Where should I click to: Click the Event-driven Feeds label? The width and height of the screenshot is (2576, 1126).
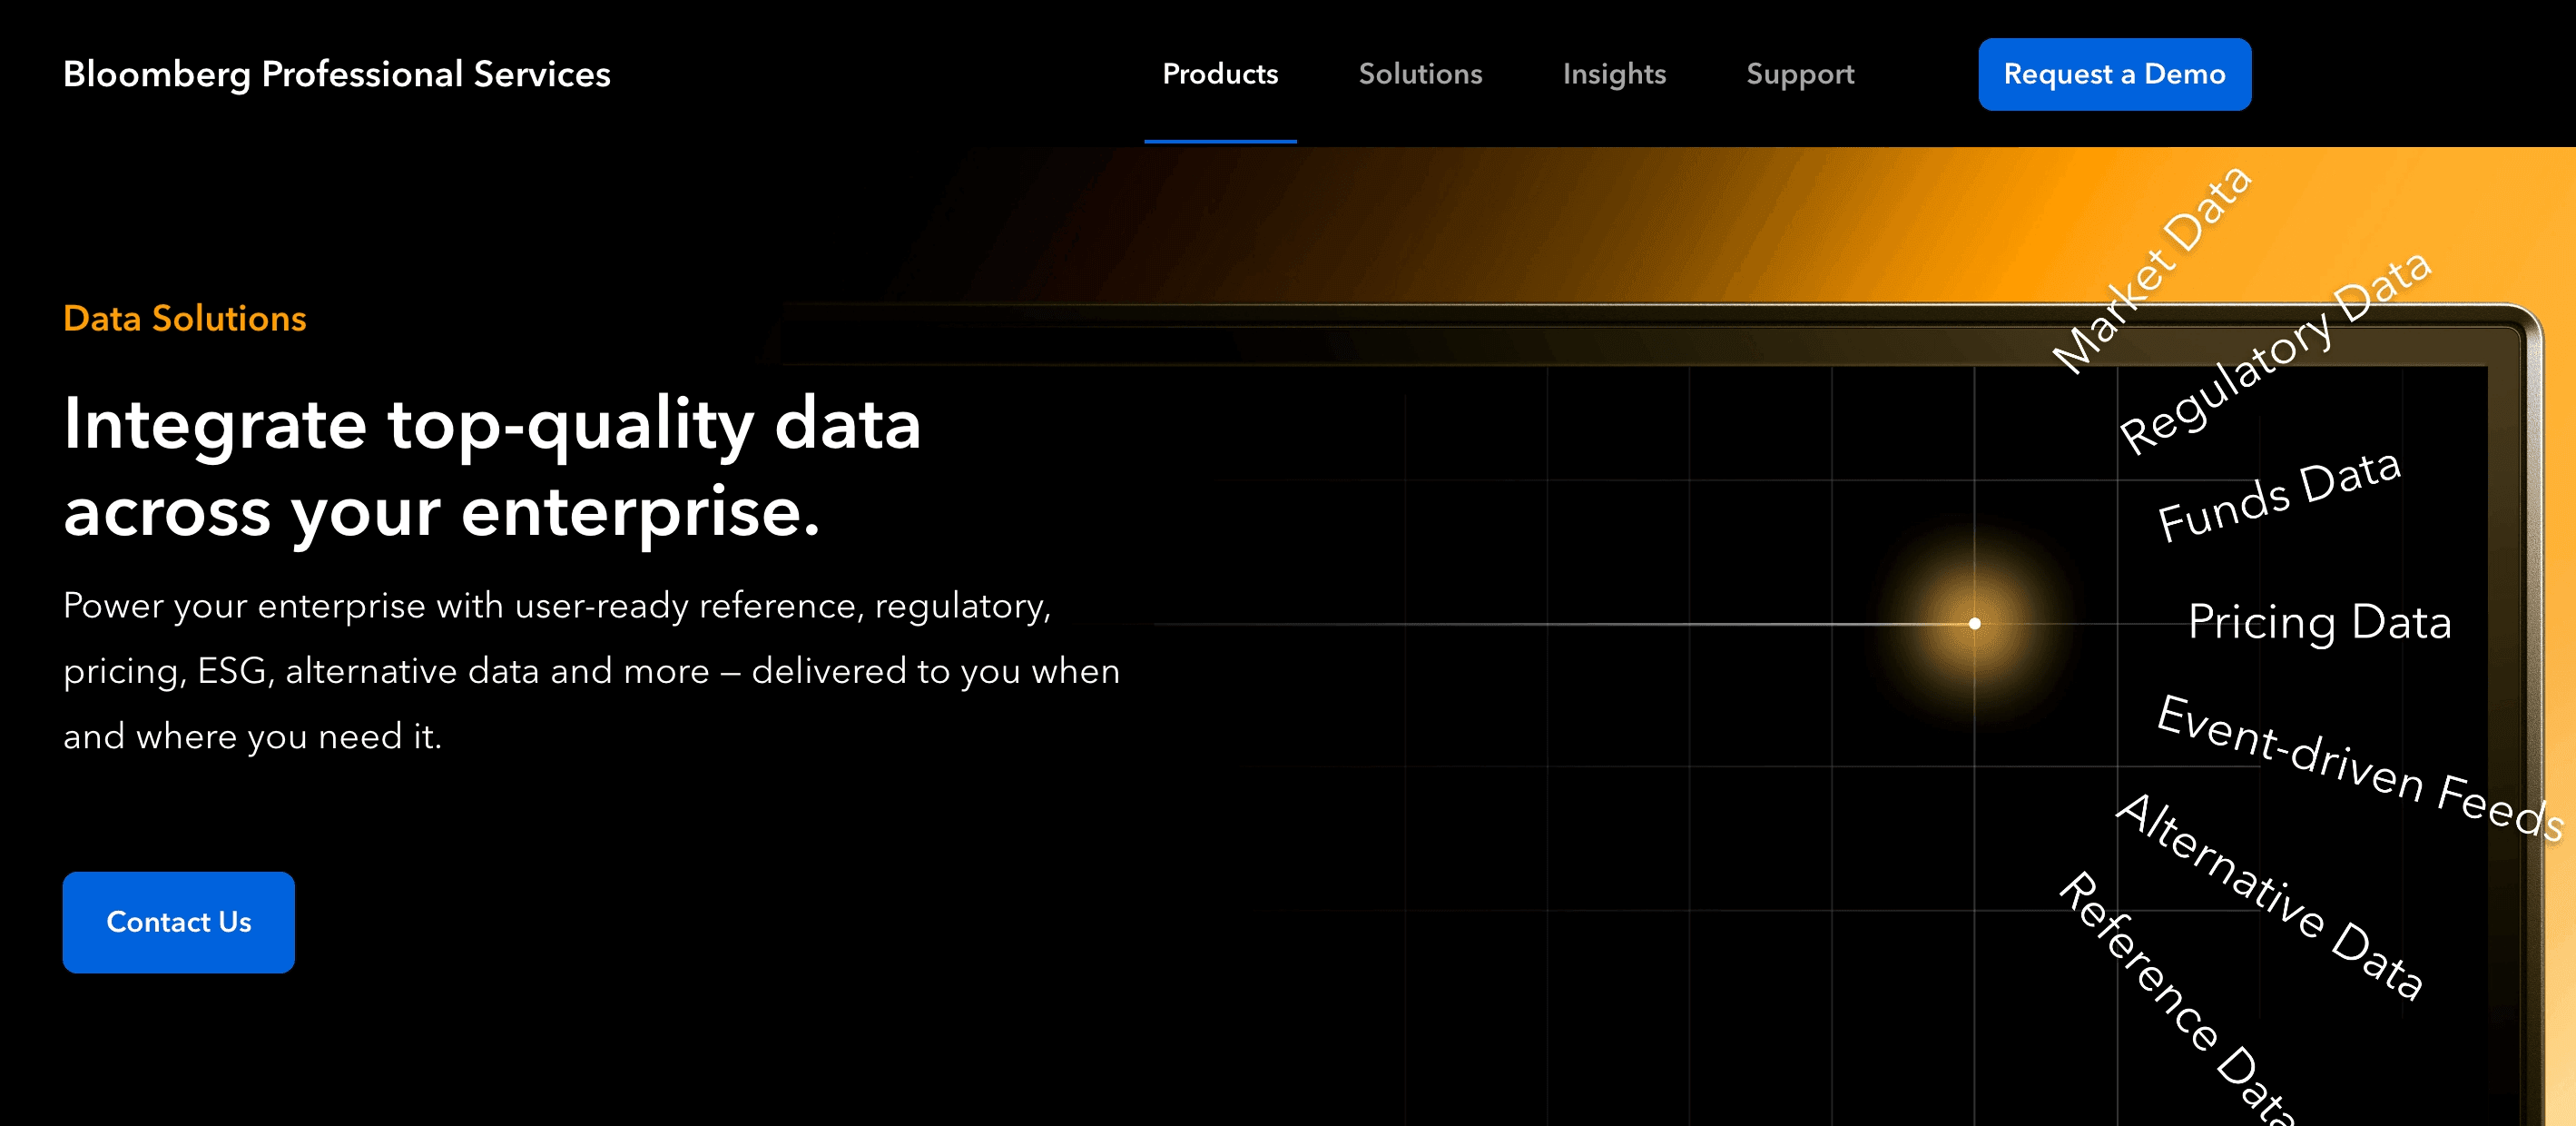pos(2360,767)
